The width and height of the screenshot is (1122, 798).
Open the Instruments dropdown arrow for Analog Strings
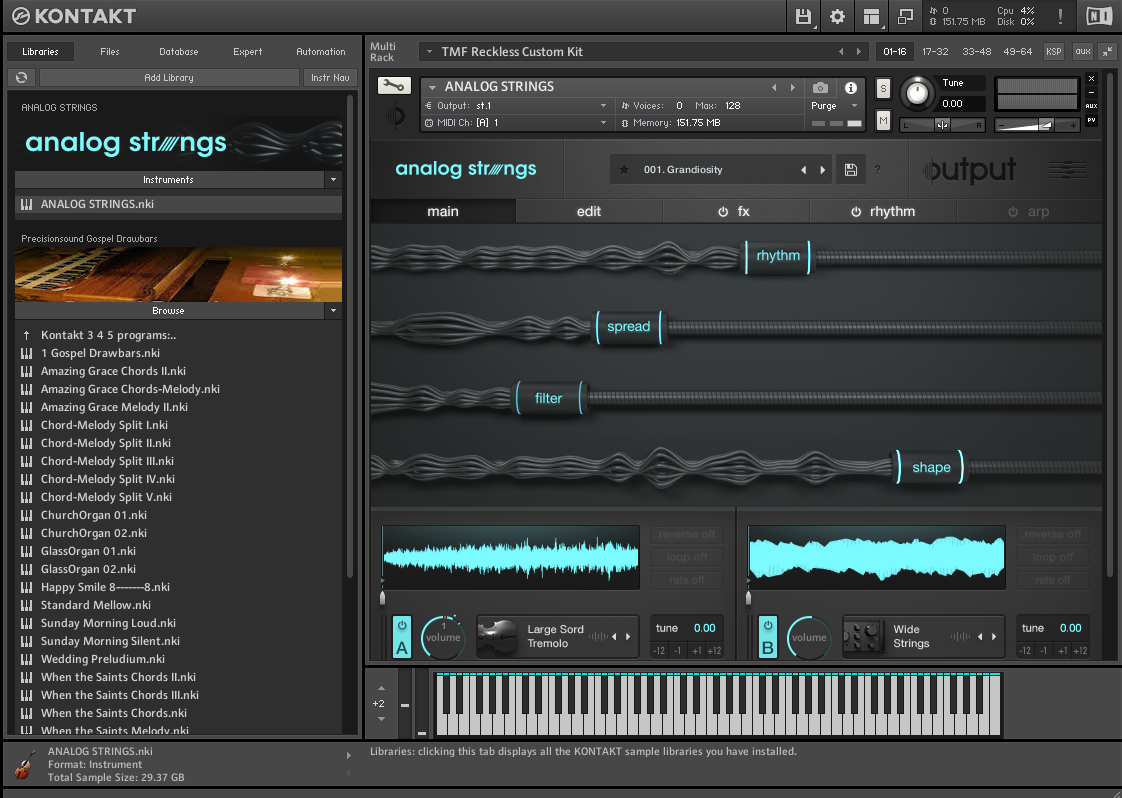click(333, 180)
